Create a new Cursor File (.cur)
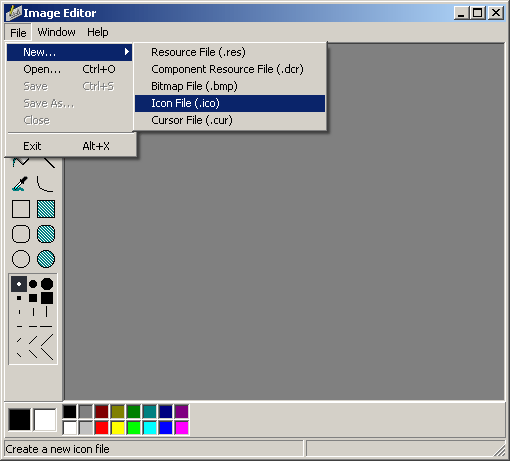 tap(230, 120)
